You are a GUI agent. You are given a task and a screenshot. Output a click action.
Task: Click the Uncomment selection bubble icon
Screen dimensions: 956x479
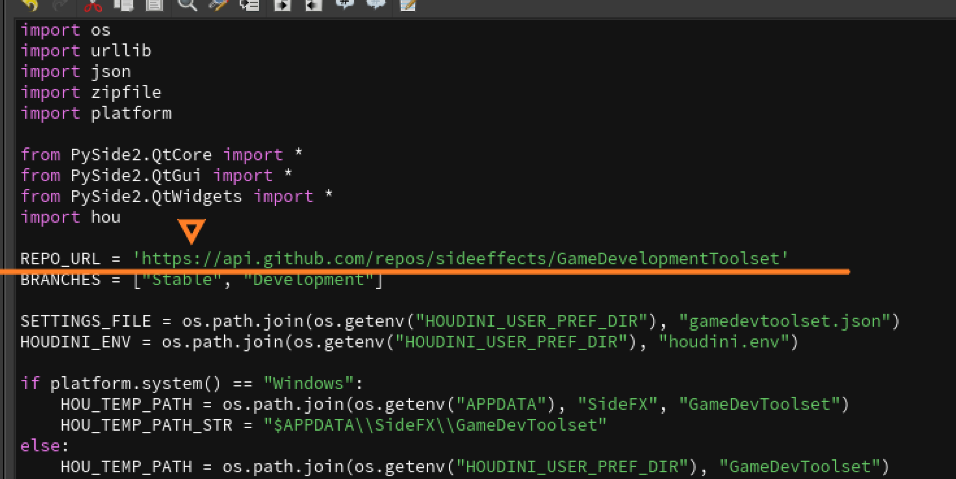pos(376,5)
